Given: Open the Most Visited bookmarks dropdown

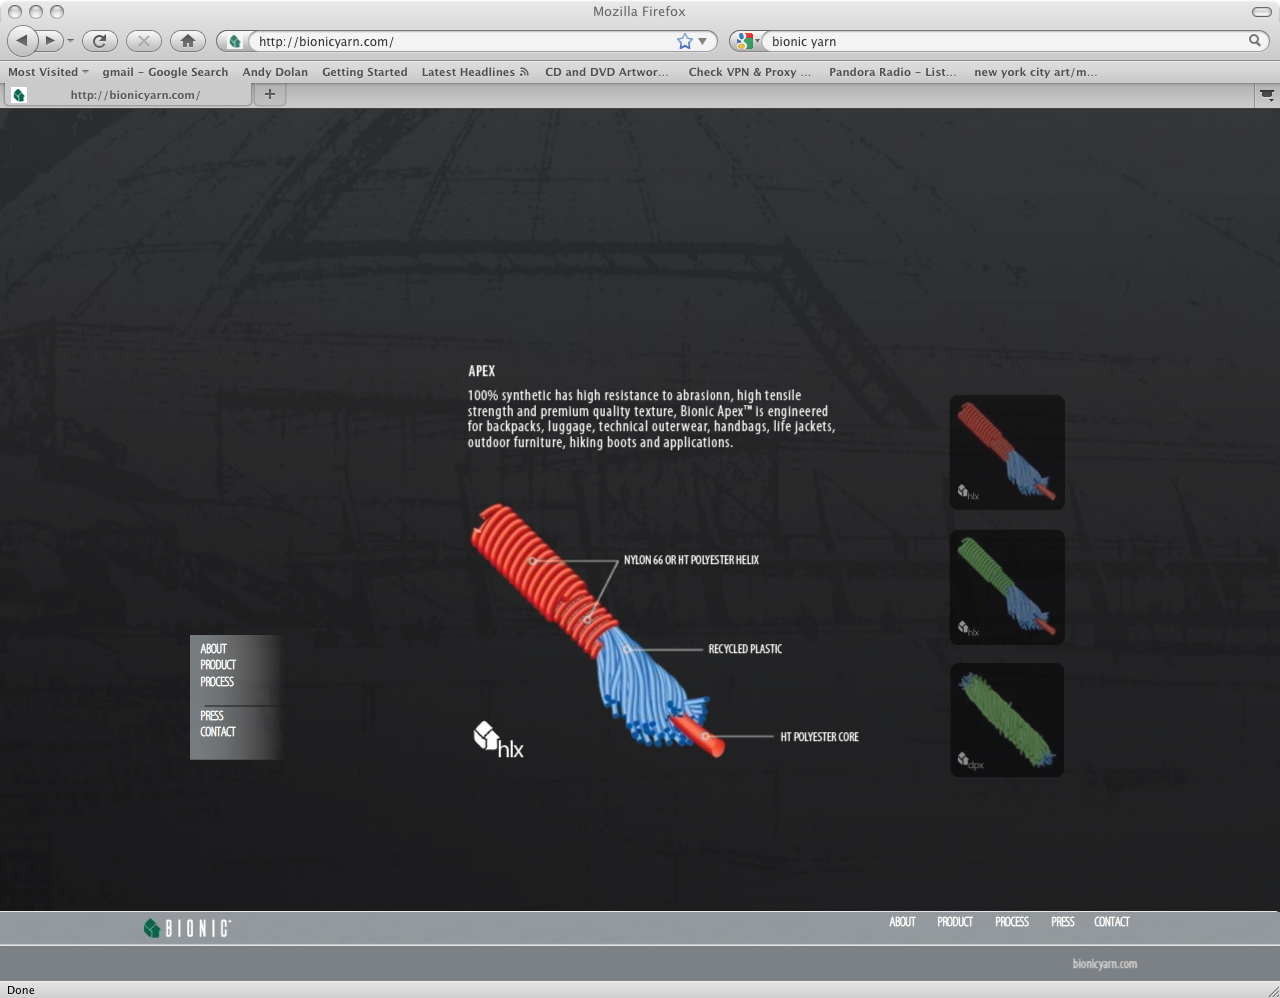Looking at the screenshot, I should click(48, 72).
